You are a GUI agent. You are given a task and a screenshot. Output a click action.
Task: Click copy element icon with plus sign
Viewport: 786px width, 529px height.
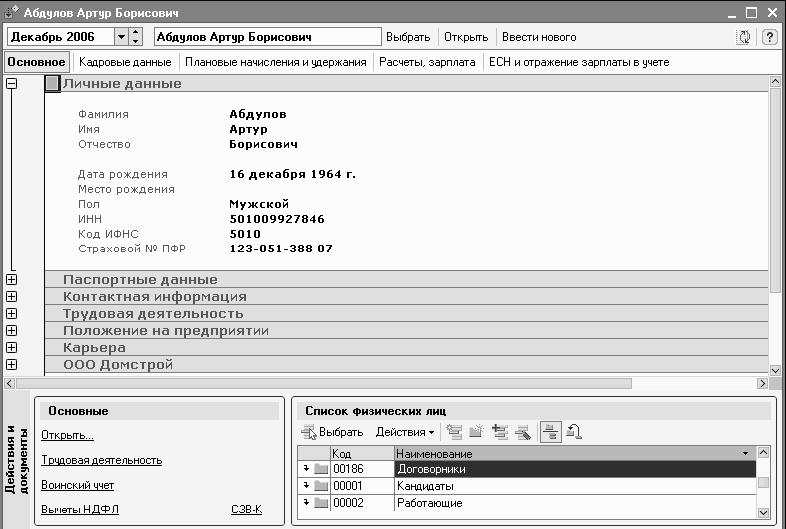tap(500, 432)
